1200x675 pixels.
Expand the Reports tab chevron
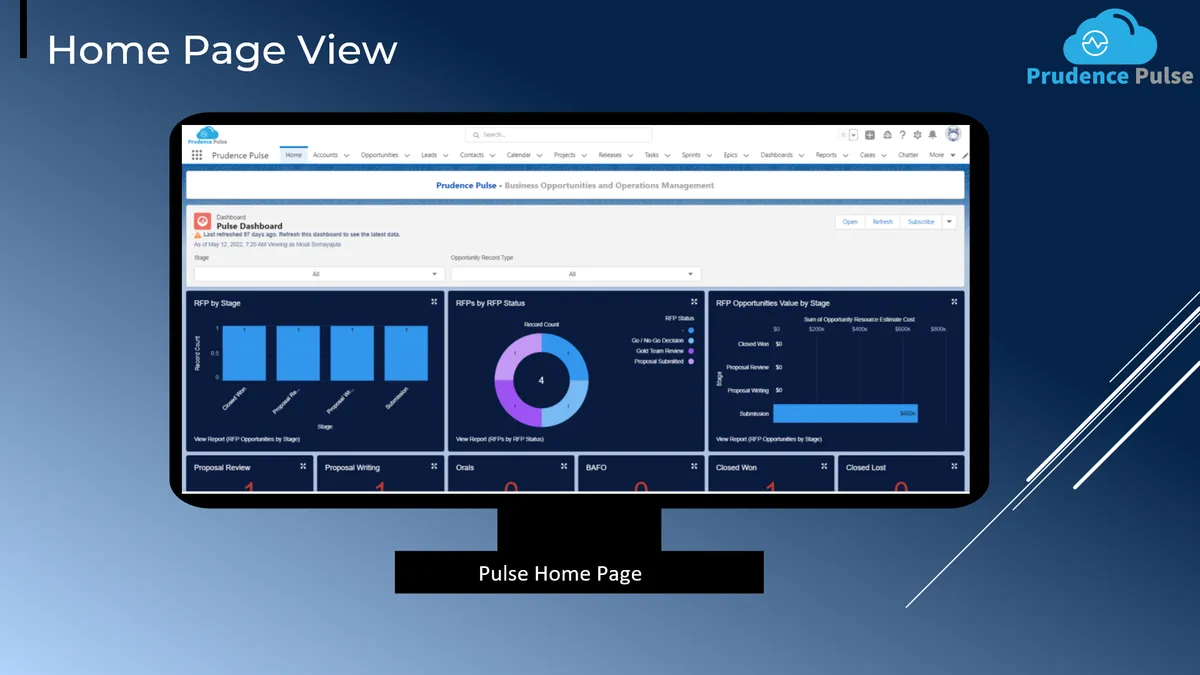coord(846,155)
